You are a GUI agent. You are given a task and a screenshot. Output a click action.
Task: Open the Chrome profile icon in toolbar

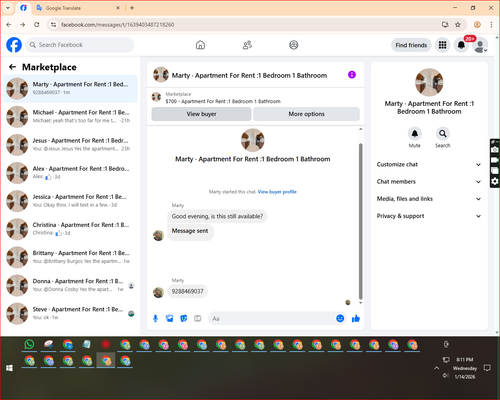477,25
